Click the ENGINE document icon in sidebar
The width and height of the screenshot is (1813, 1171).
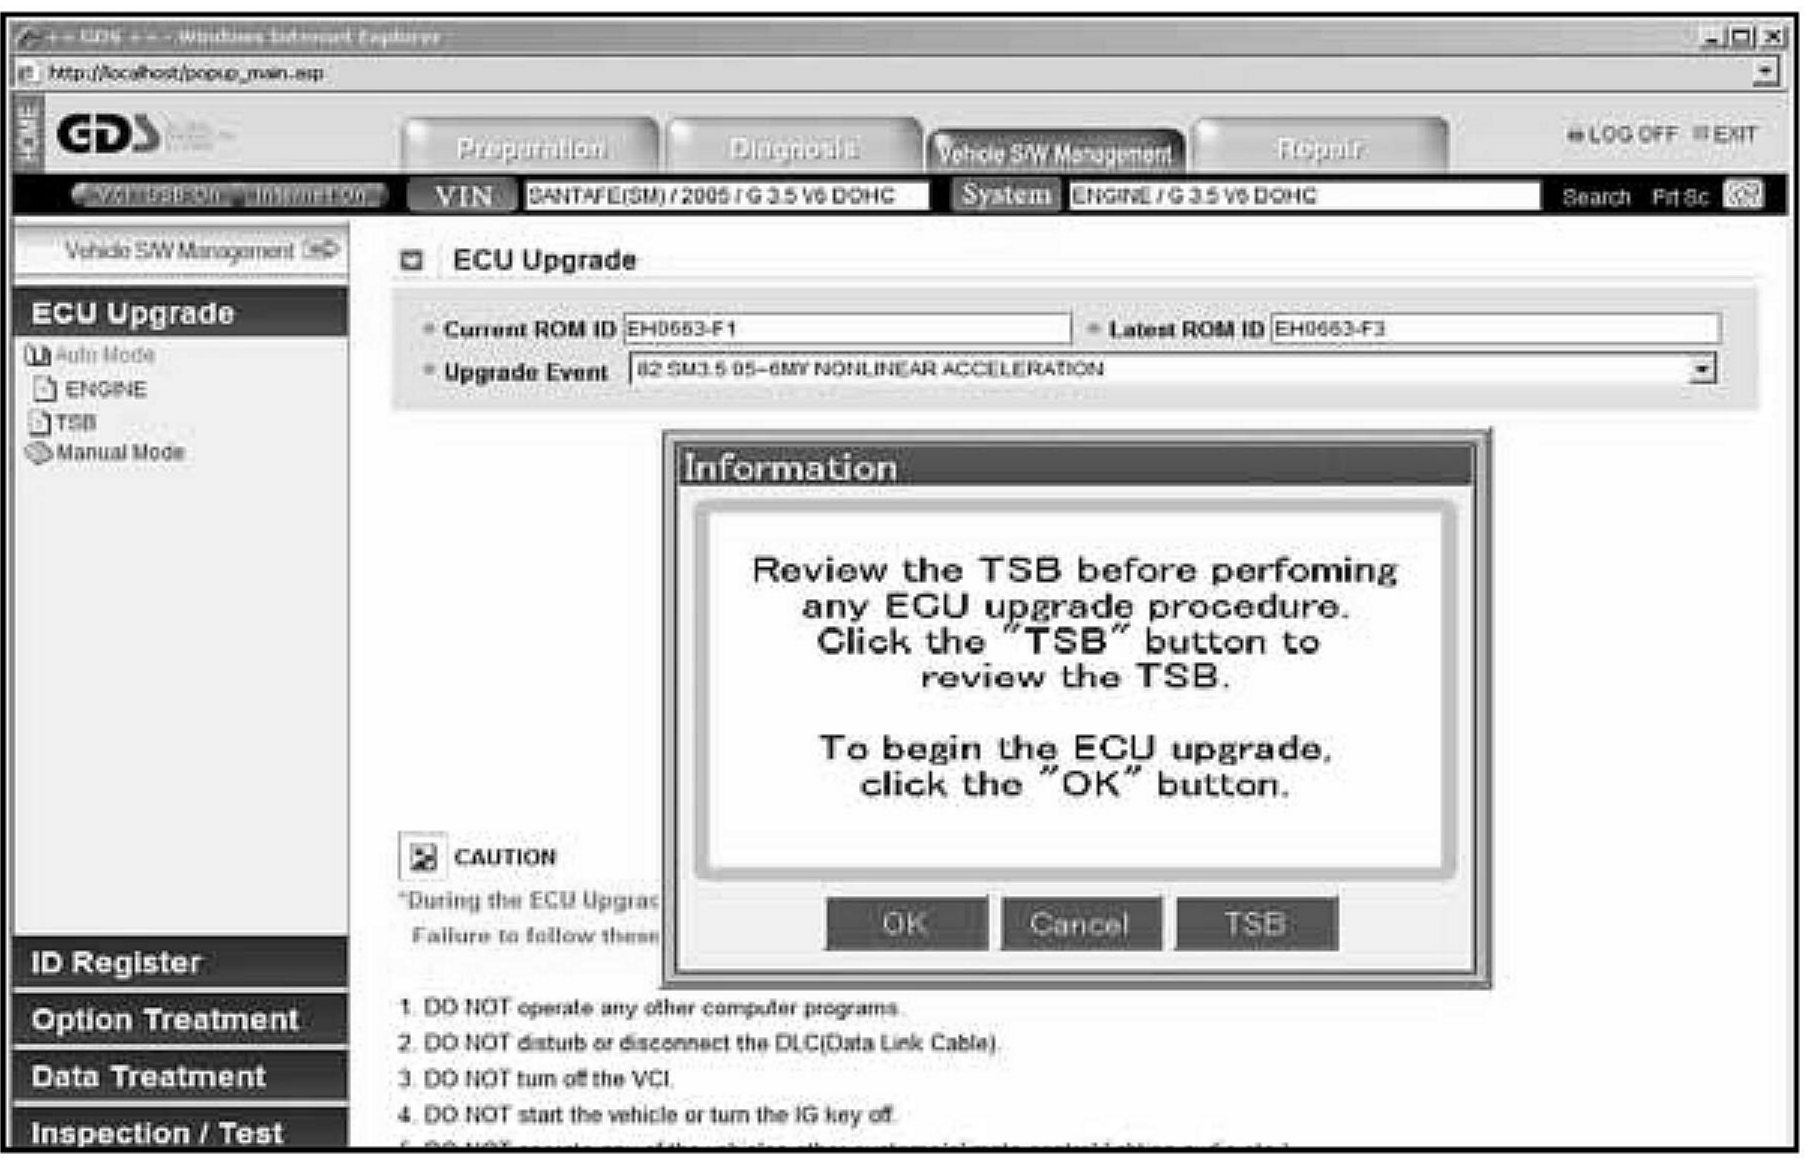[46, 389]
